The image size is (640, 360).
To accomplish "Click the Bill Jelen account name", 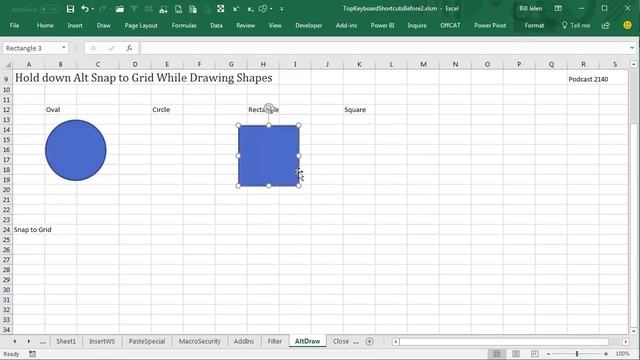I will [x=530, y=9].
